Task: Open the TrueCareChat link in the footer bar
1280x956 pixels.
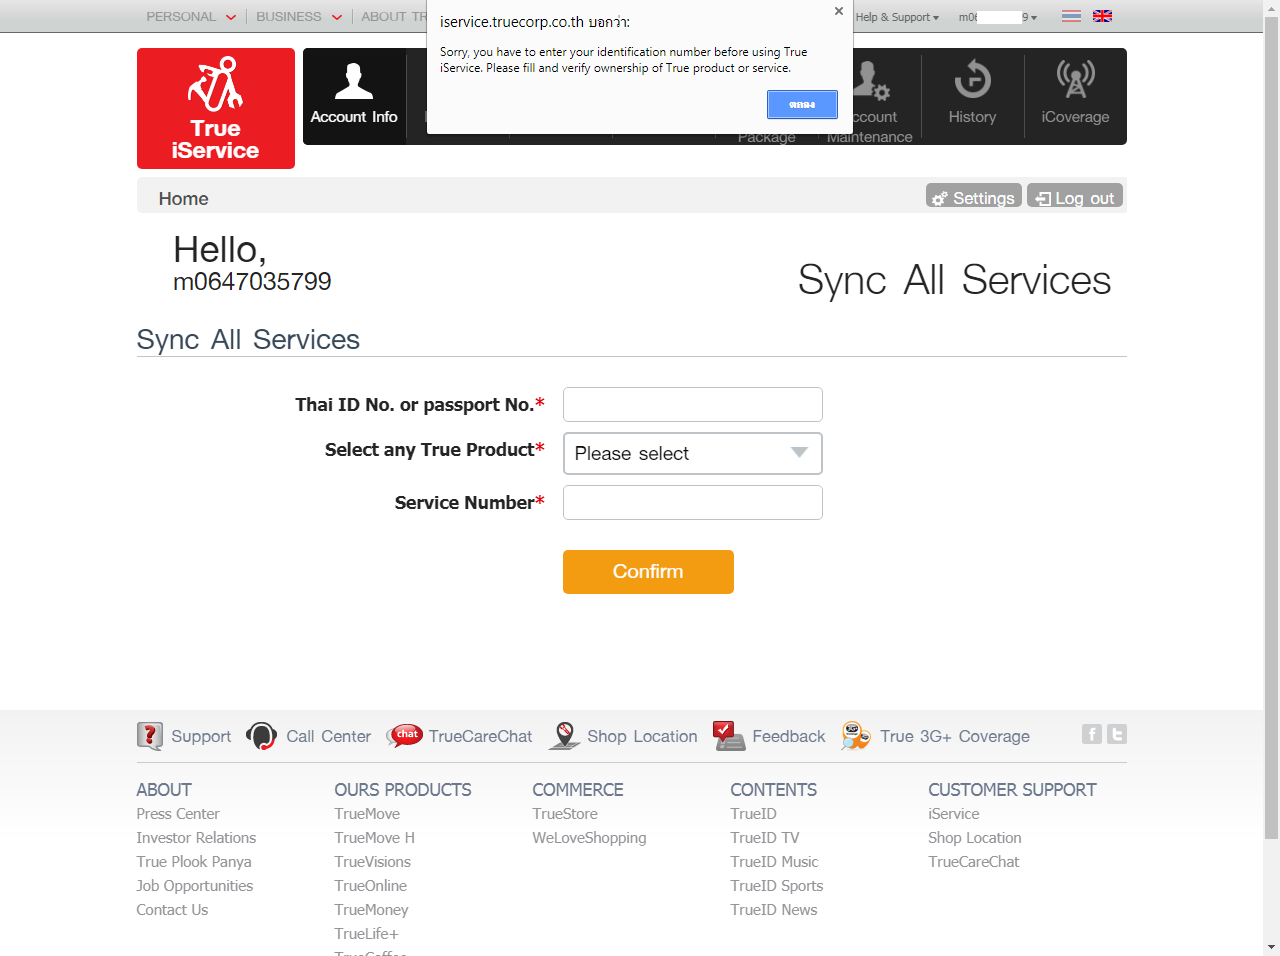Action: (x=481, y=736)
